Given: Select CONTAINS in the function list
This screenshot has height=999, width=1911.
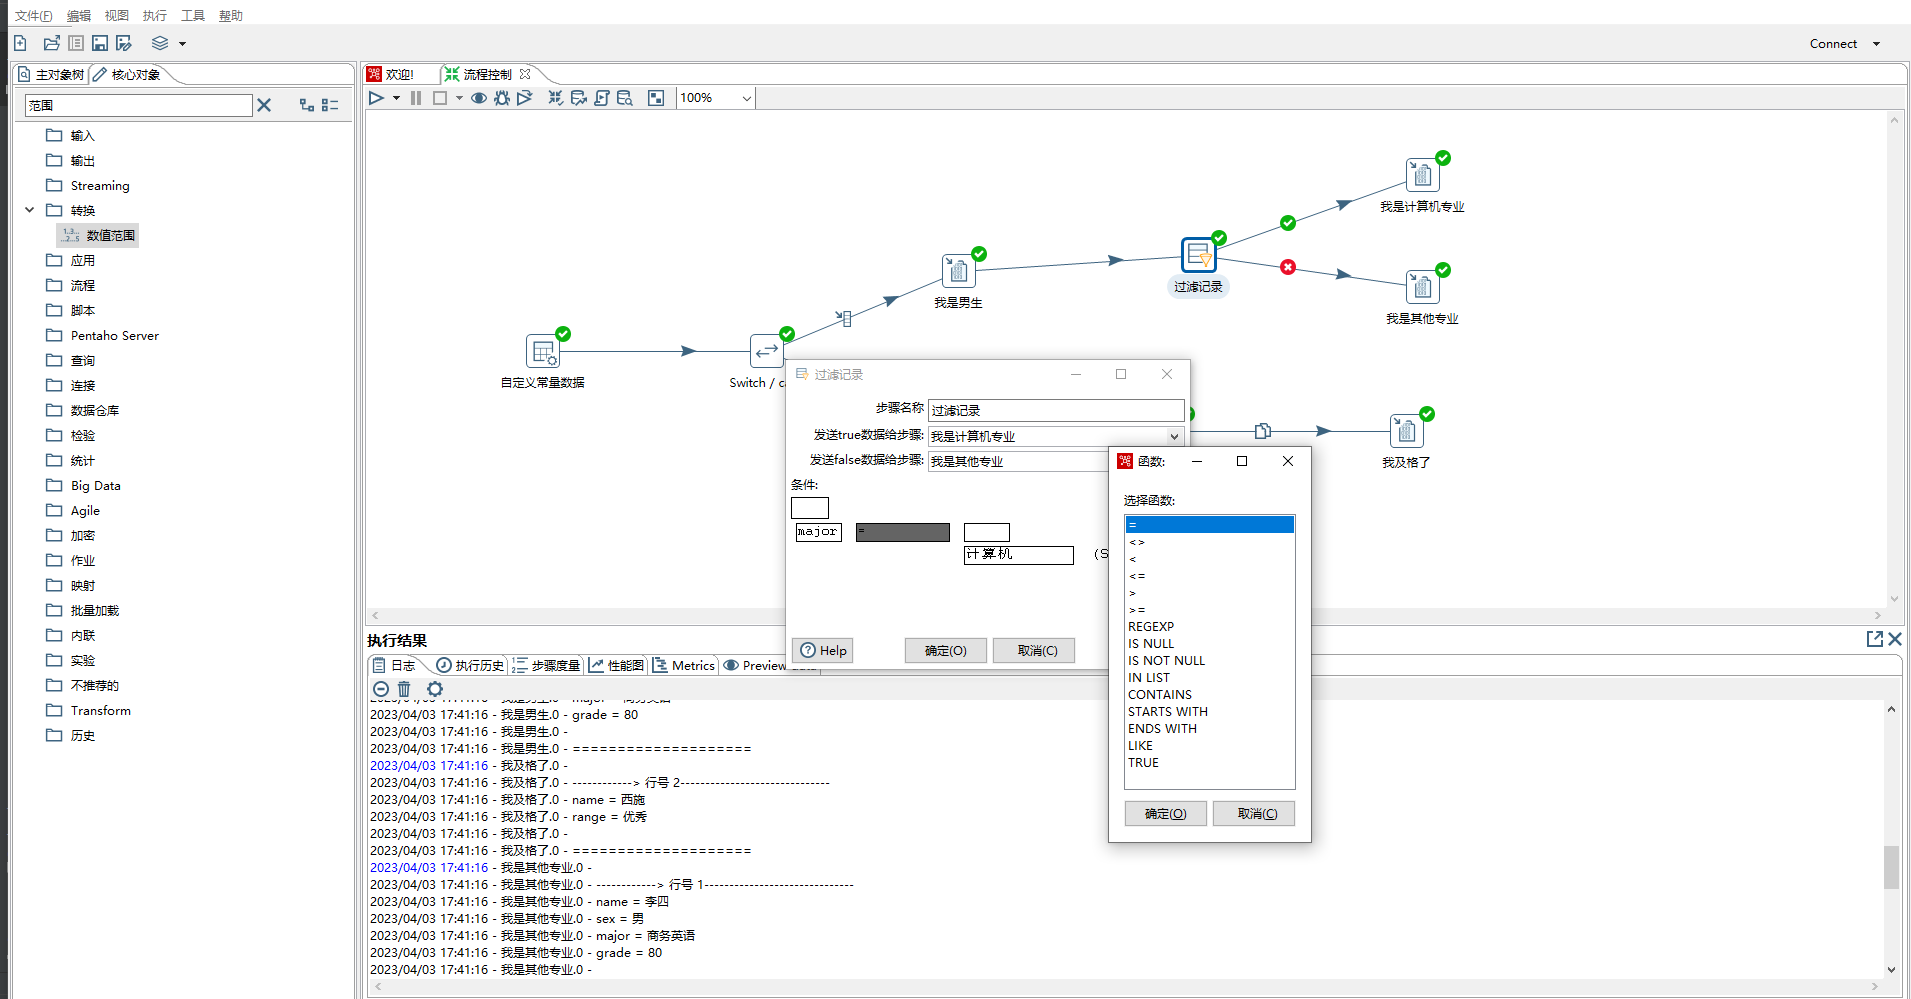Looking at the screenshot, I should (1159, 694).
